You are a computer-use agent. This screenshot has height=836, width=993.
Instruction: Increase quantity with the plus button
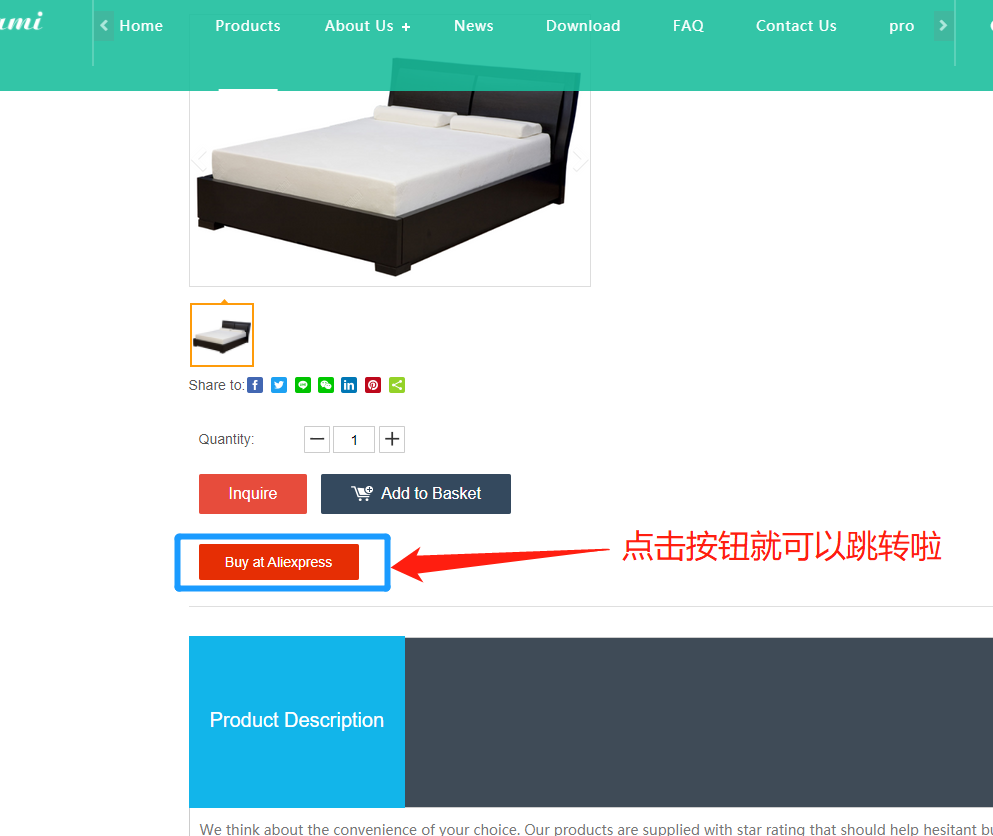(x=392, y=440)
